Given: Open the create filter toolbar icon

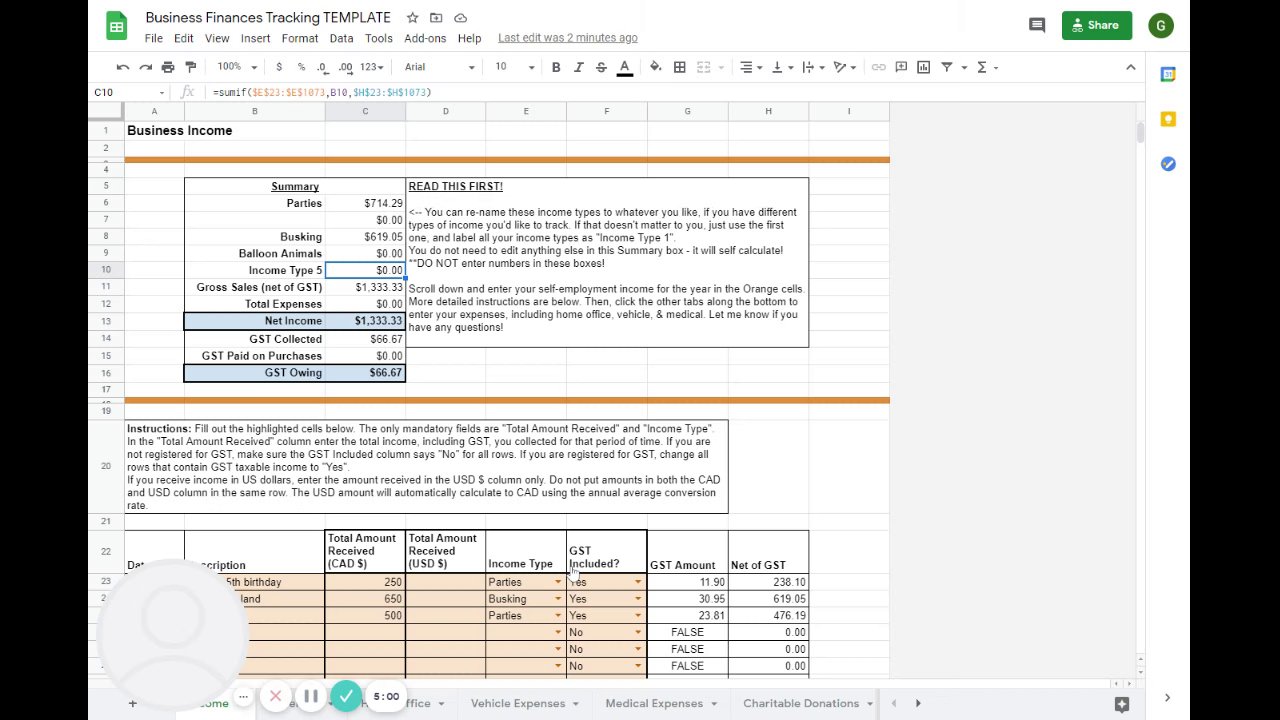Looking at the screenshot, I should coord(946,67).
